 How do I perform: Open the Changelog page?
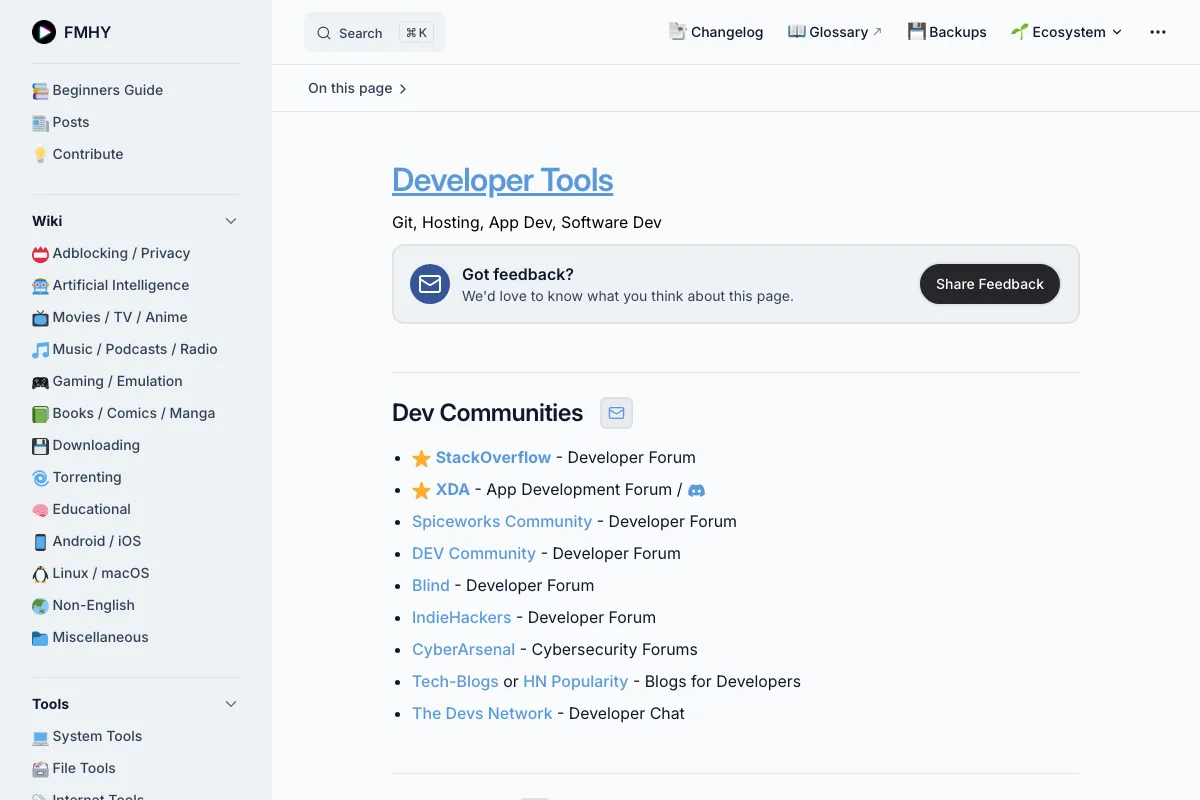pyautogui.click(x=716, y=32)
